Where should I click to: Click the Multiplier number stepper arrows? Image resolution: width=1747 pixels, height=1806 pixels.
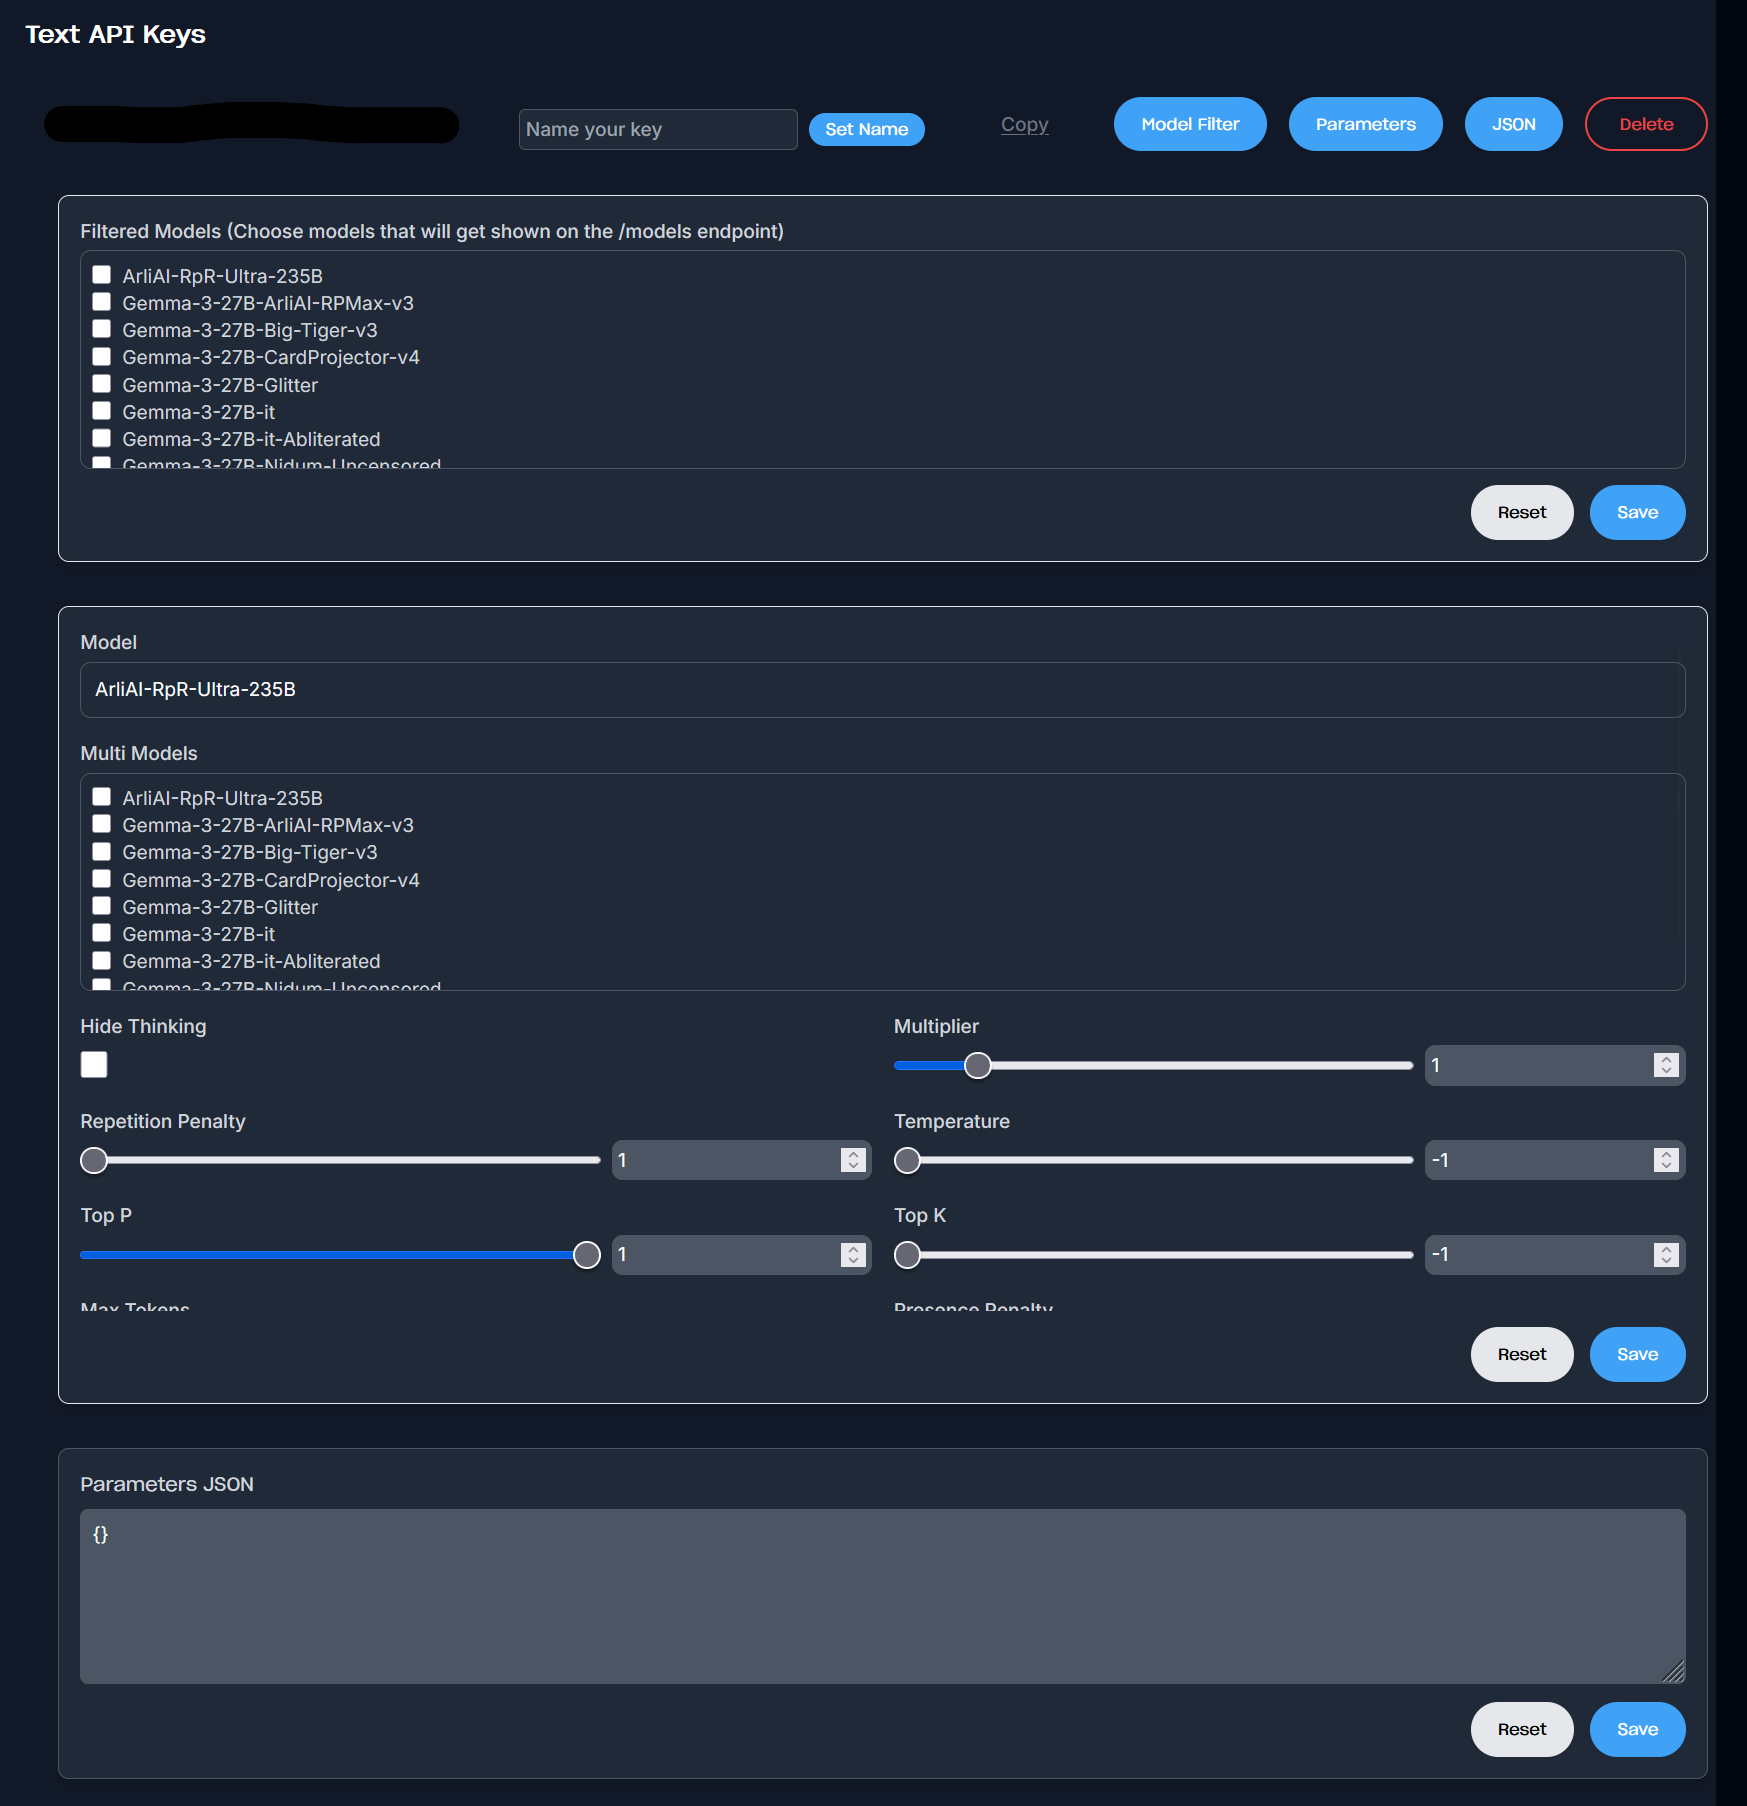(x=1666, y=1065)
